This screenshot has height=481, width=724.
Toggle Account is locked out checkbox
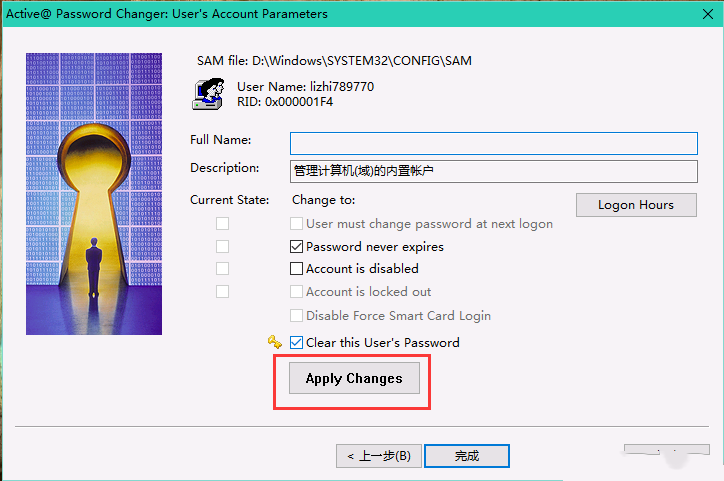pyautogui.click(x=296, y=292)
